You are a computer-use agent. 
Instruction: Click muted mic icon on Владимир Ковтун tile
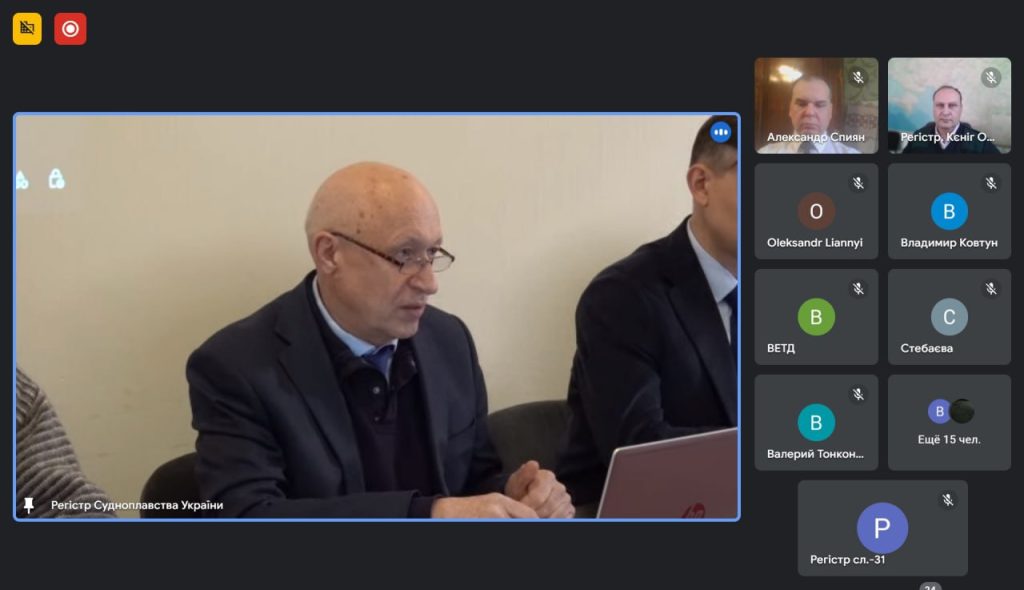pos(991,183)
